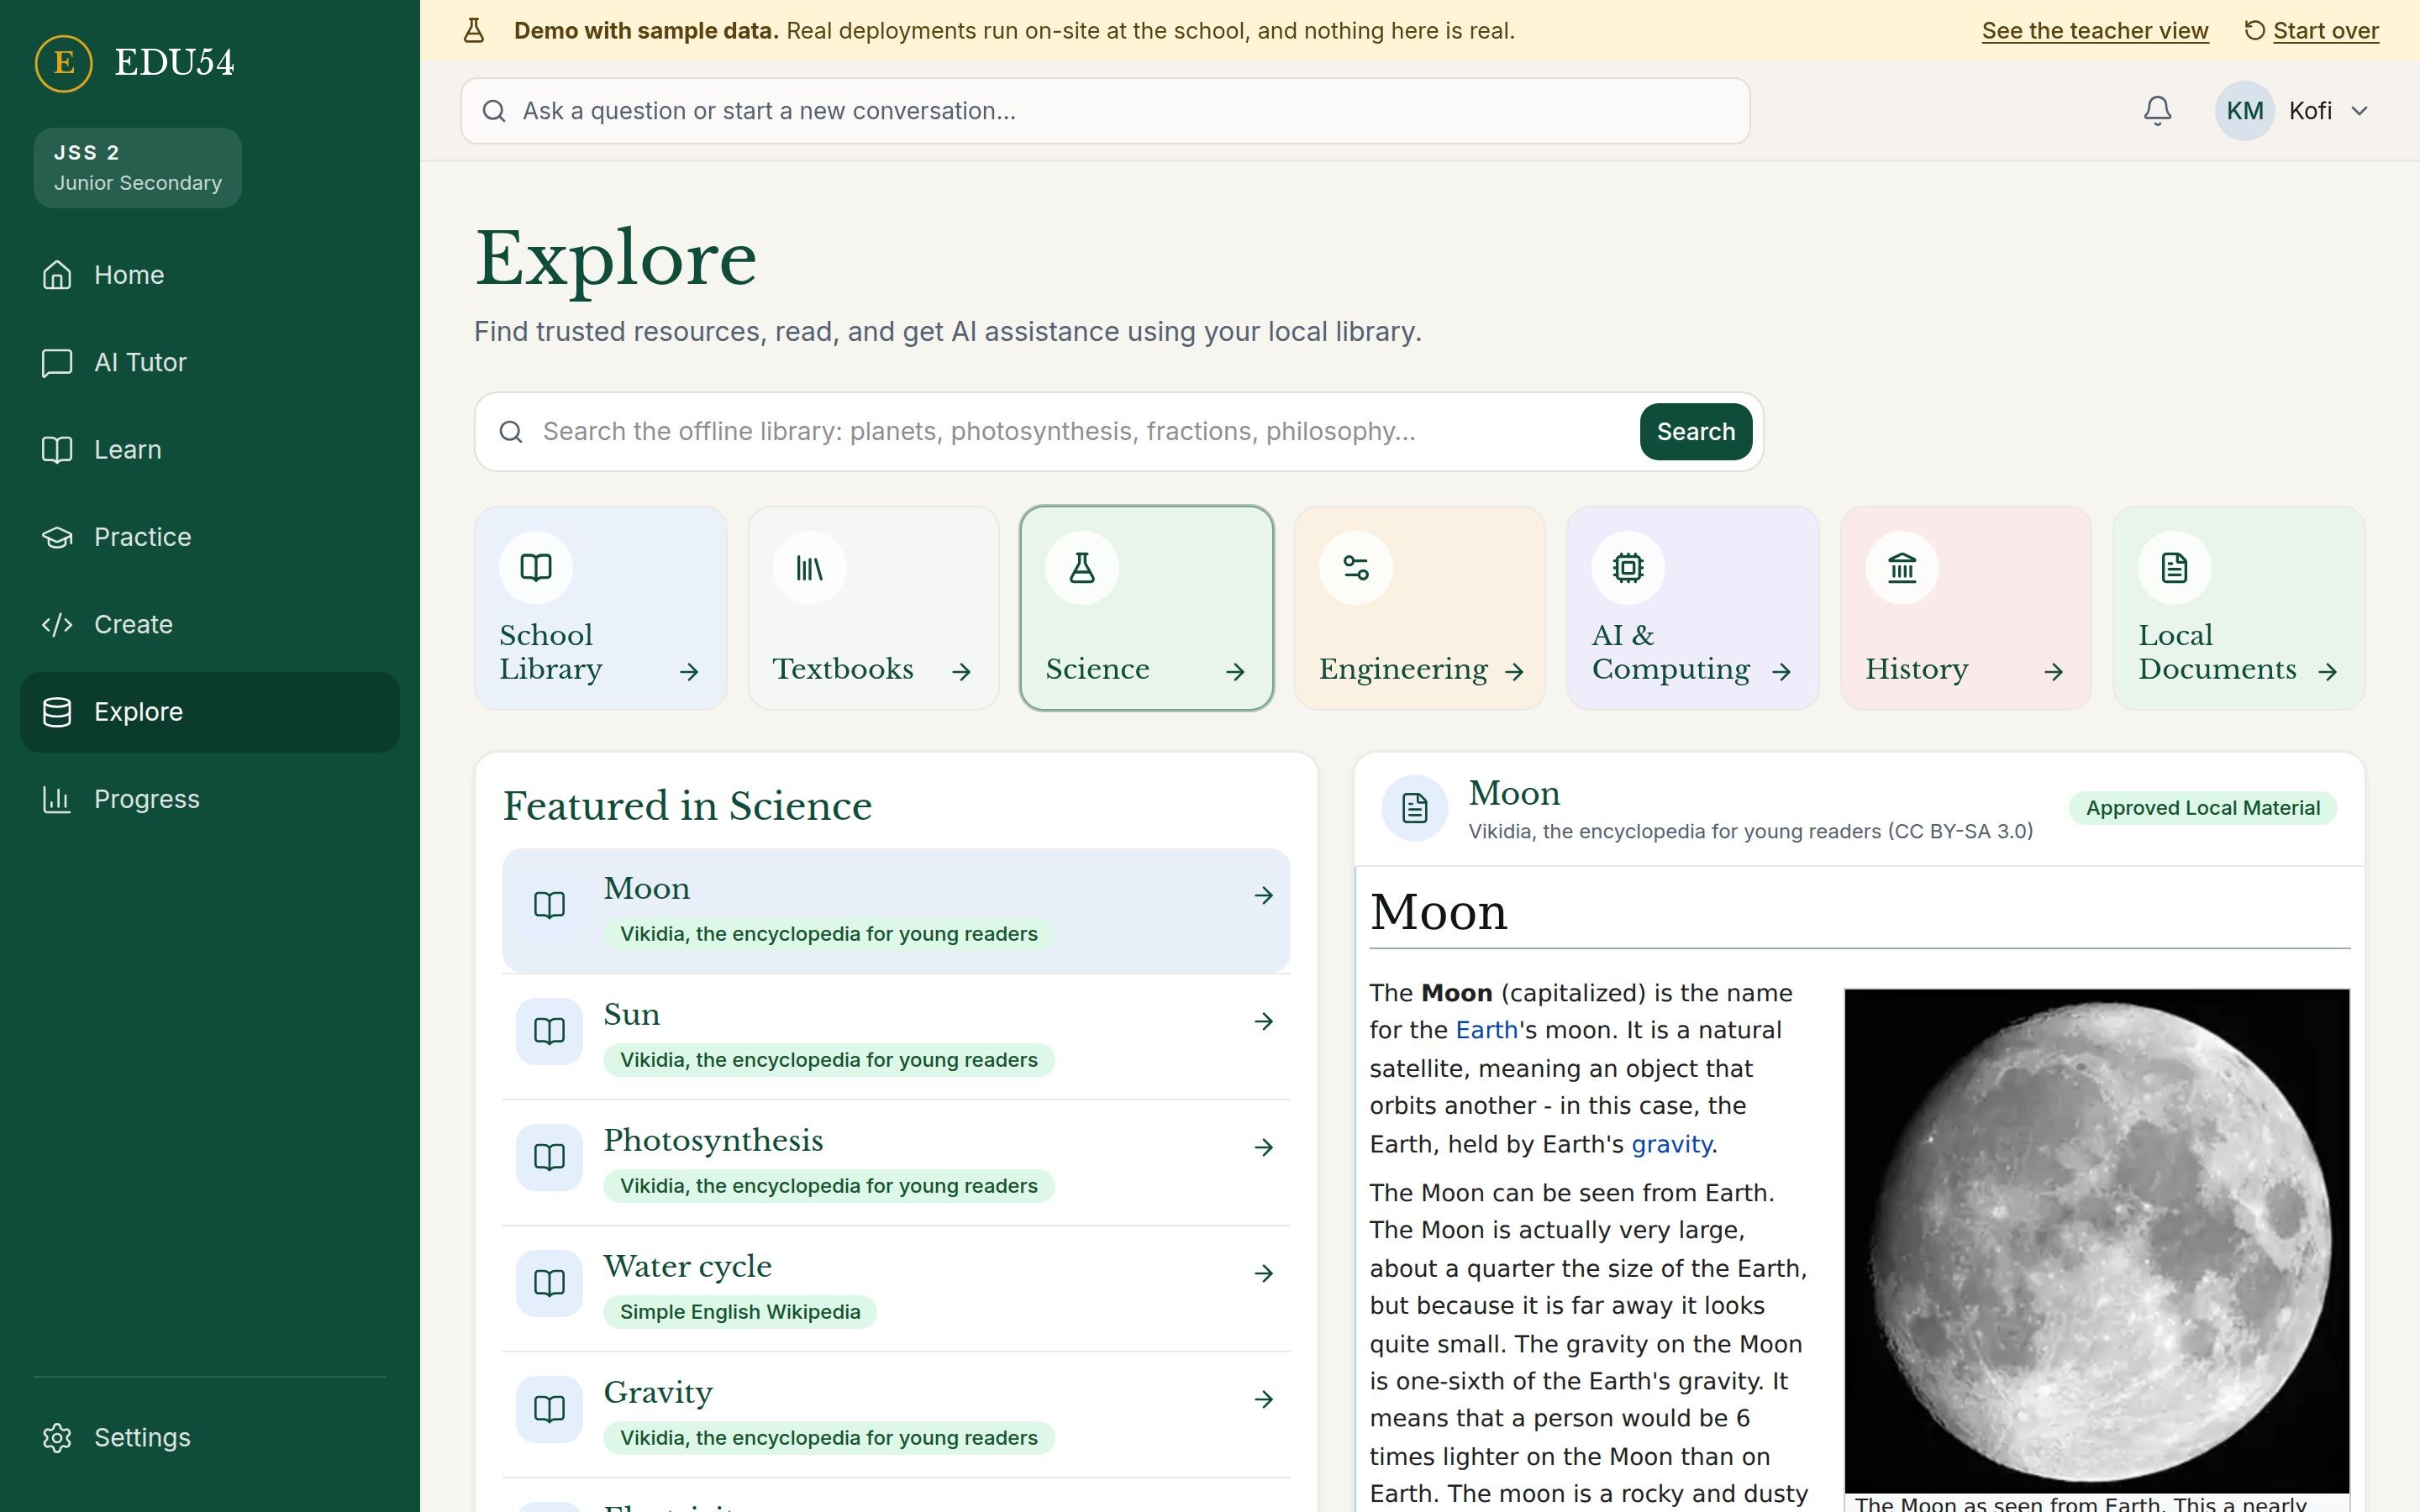
Task: Click the Explore database icon in sidebar
Action: [57, 712]
